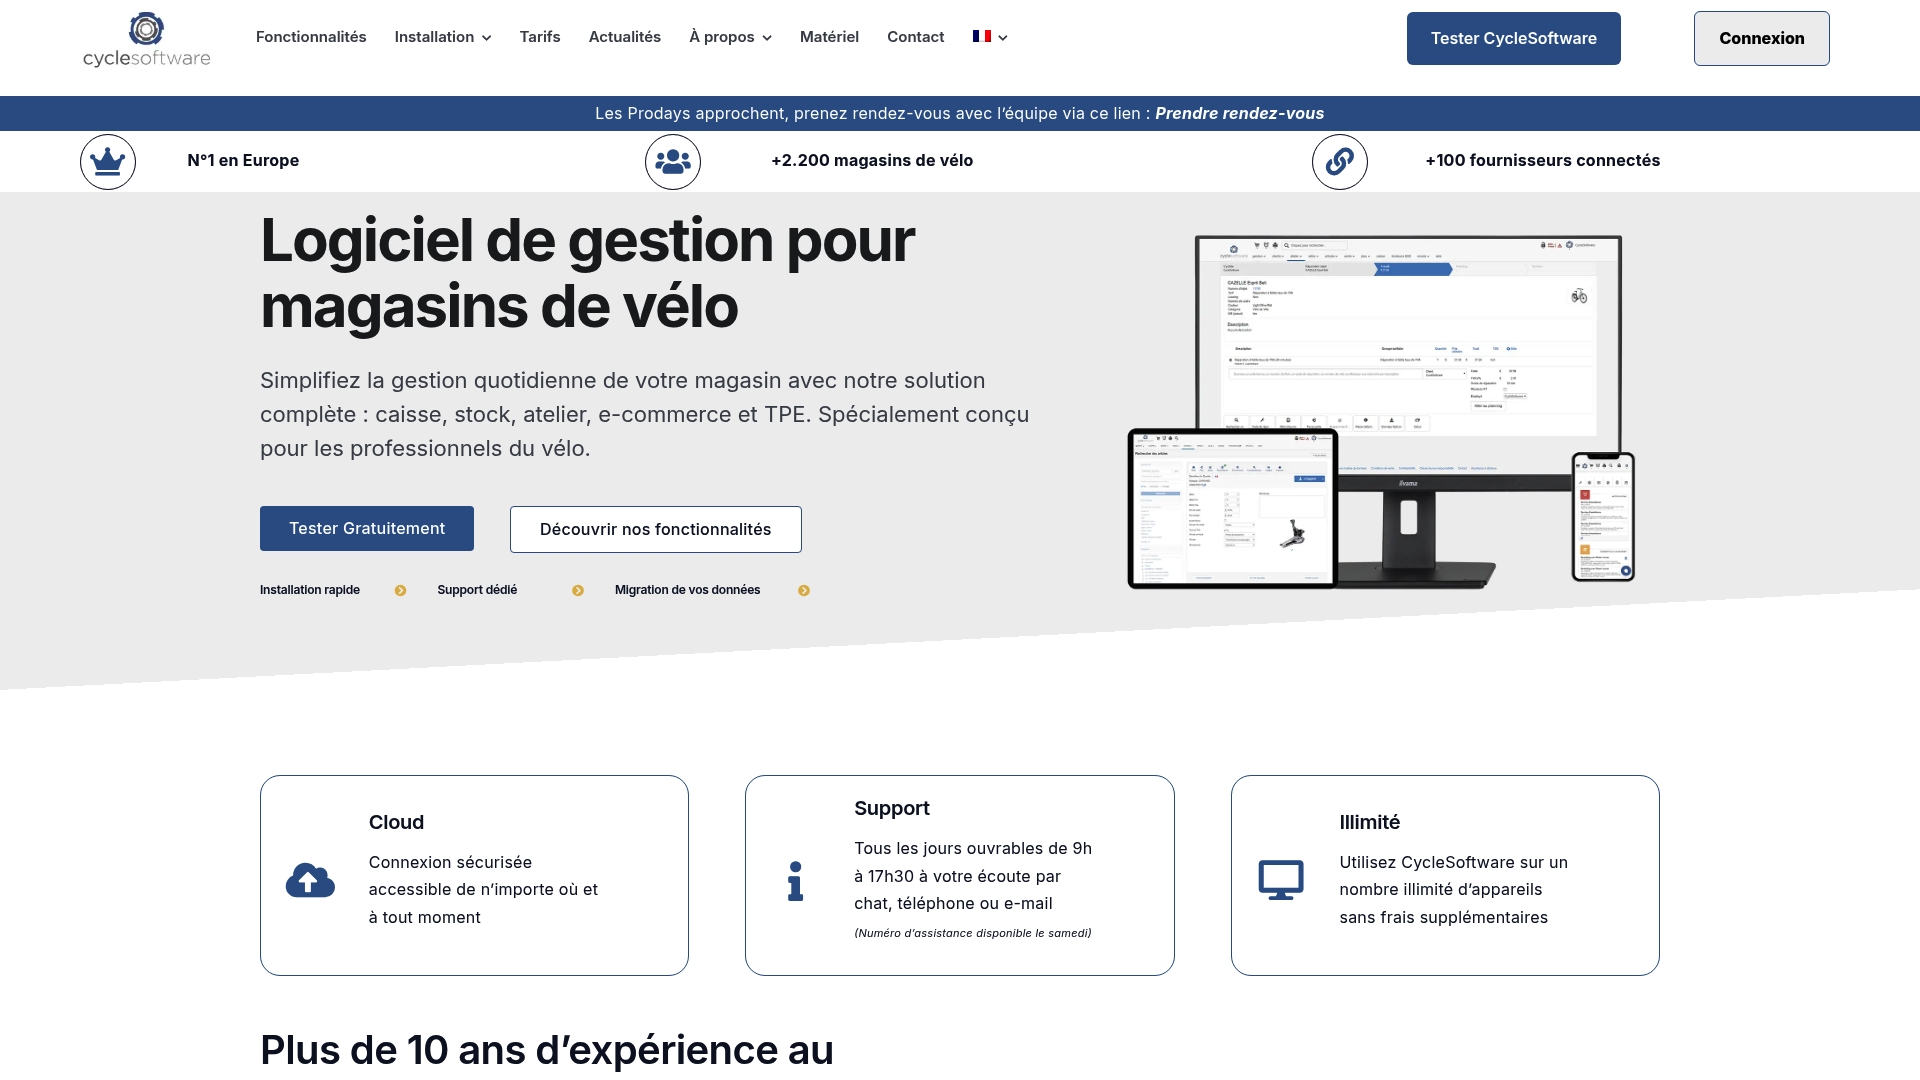Open Fonctionnalités in the navigation
The height and width of the screenshot is (1080, 1920).
pos(311,37)
